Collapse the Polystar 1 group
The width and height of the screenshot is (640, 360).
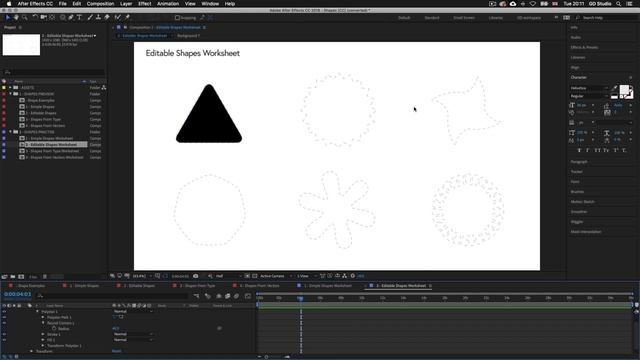tap(38, 311)
